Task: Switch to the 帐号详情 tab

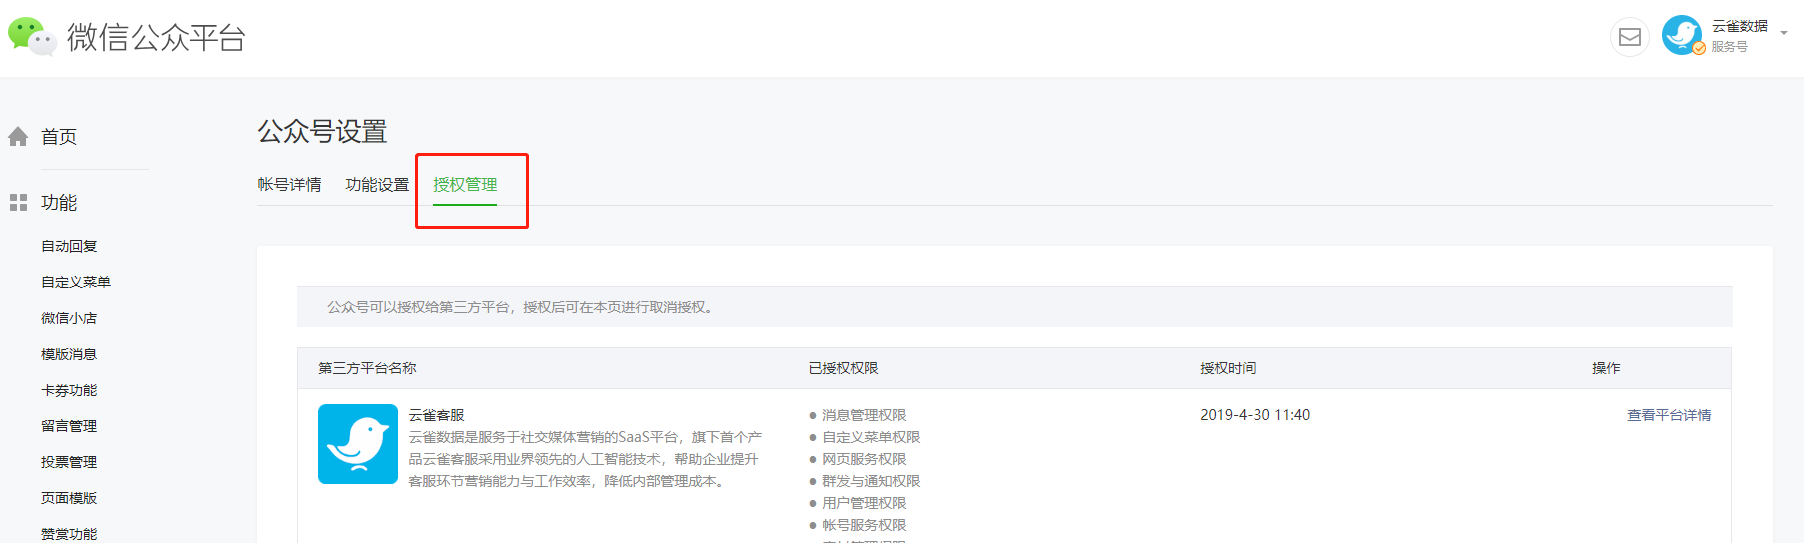Action: point(289,185)
